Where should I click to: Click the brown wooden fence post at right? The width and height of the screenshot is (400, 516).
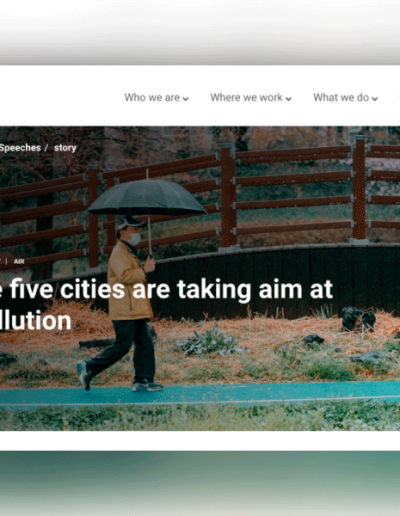point(359,189)
